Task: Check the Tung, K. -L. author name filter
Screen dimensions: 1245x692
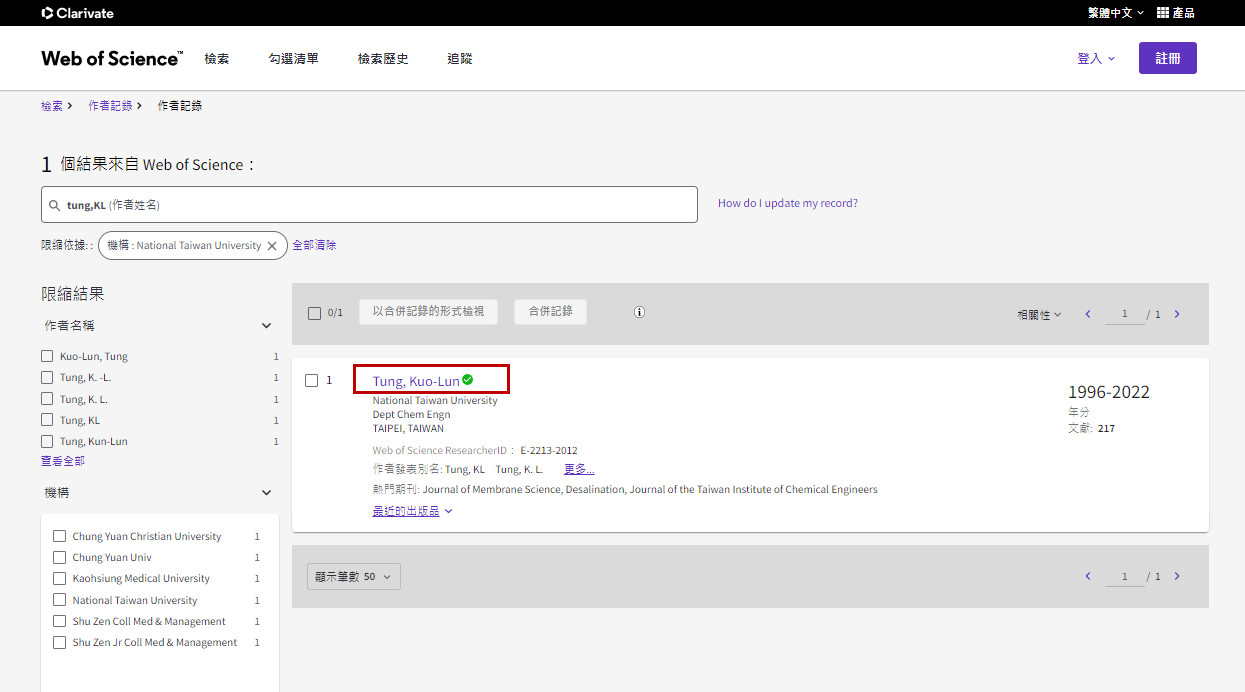Action: click(47, 377)
